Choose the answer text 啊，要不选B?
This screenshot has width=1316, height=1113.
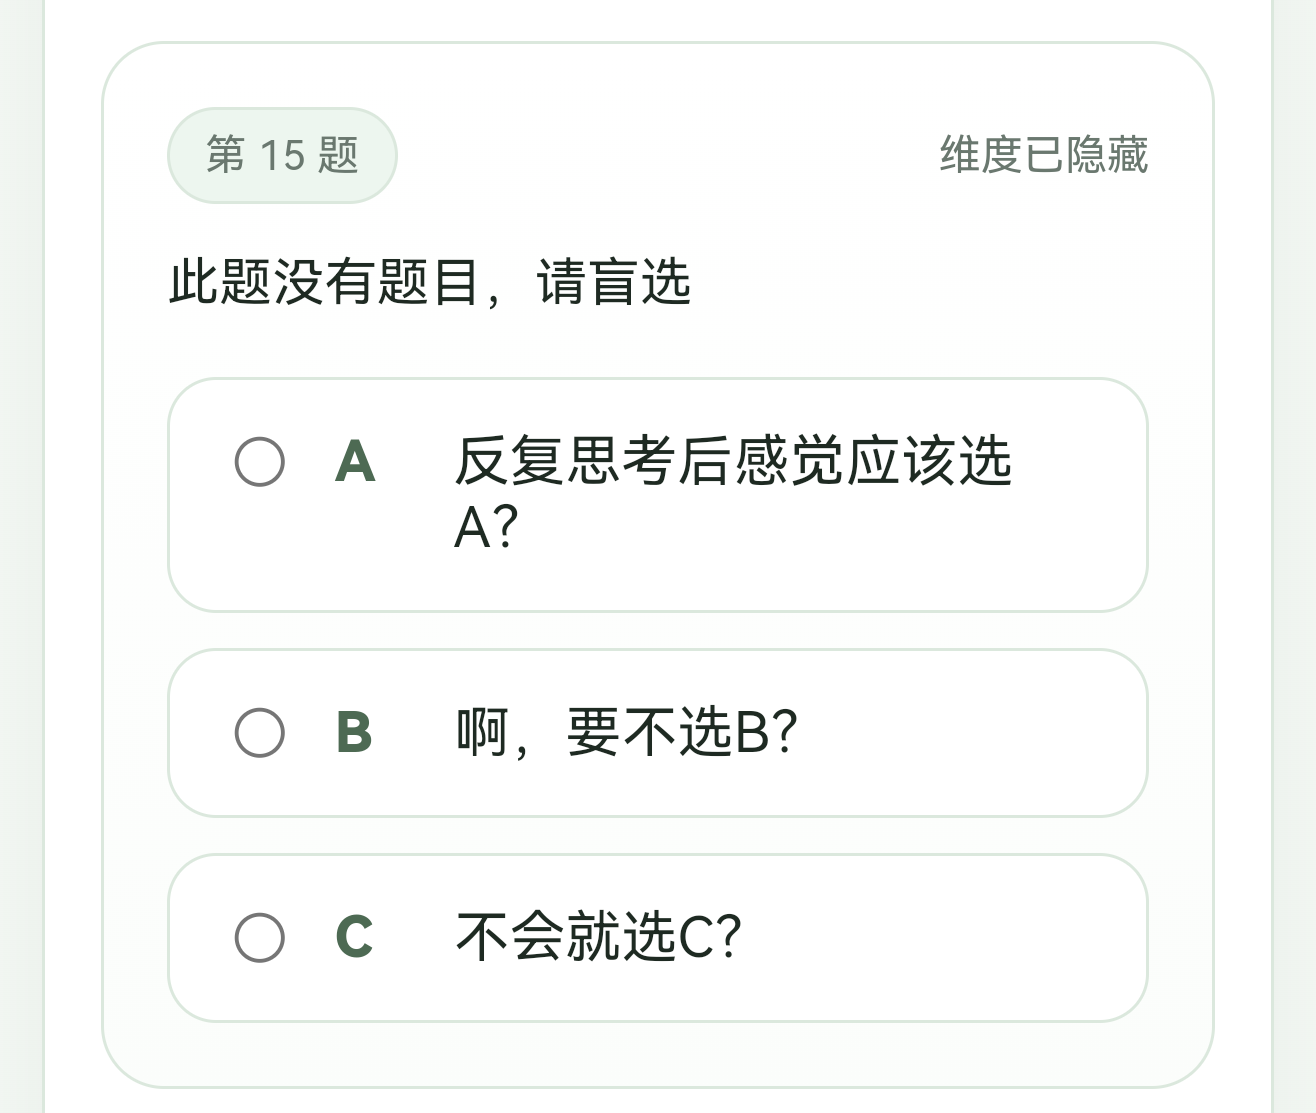[626, 733]
